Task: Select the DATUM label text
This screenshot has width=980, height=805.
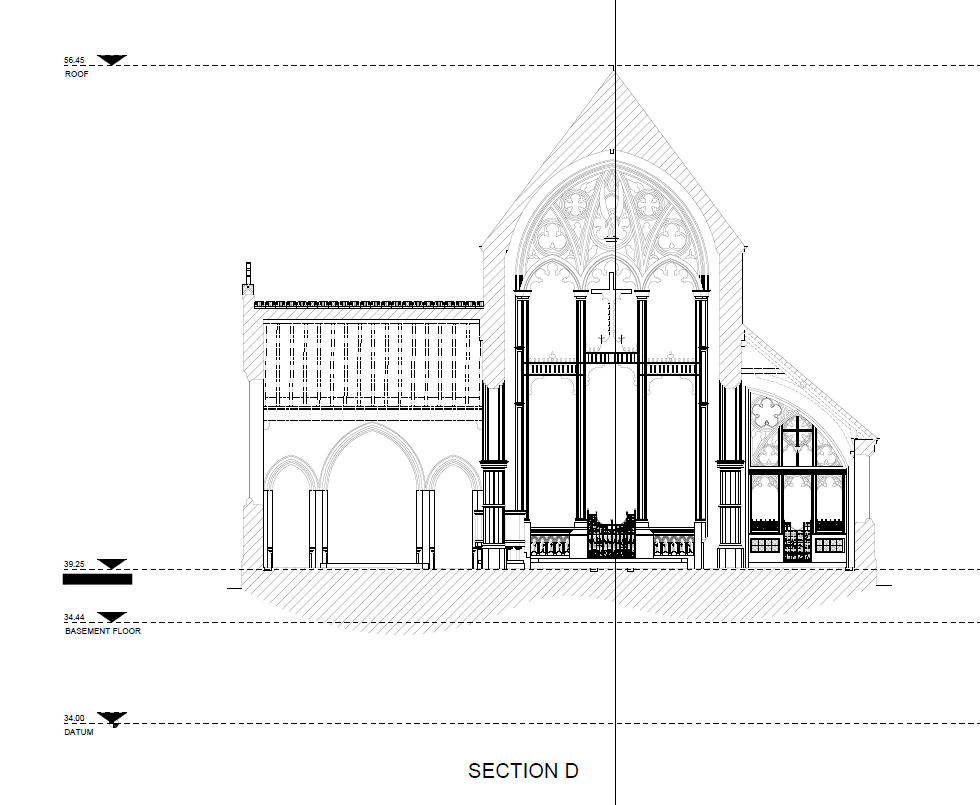Action: click(x=79, y=733)
